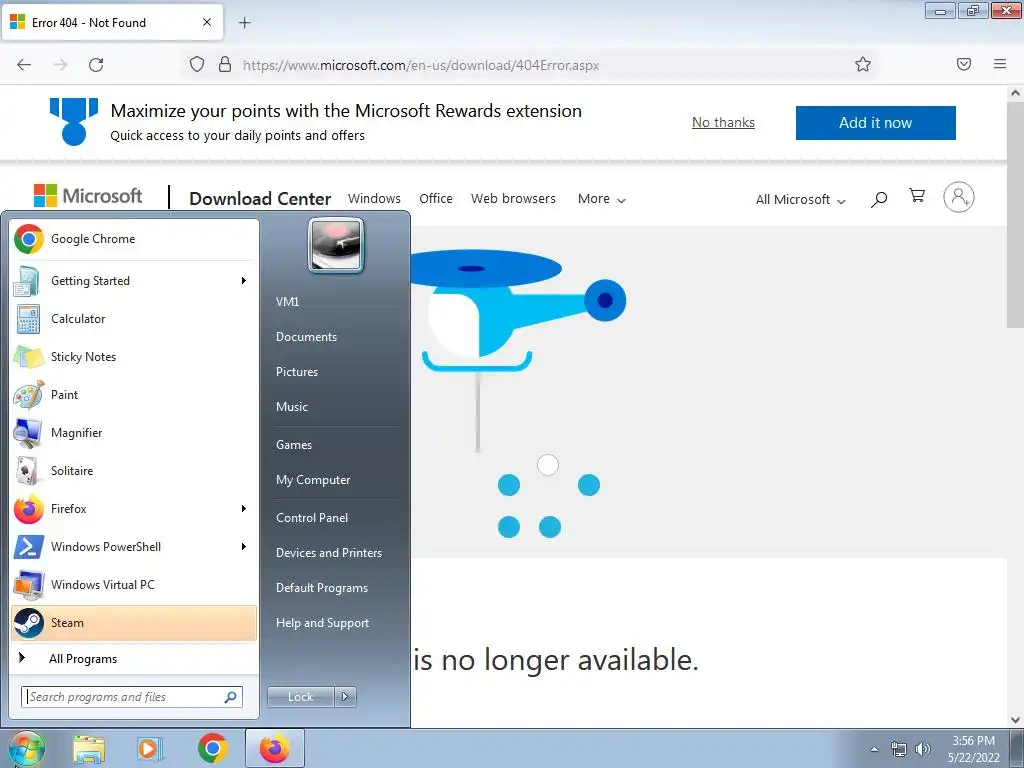The image size is (1024, 768).
Task: Click the Add it now button
Action: pyautogui.click(x=875, y=123)
